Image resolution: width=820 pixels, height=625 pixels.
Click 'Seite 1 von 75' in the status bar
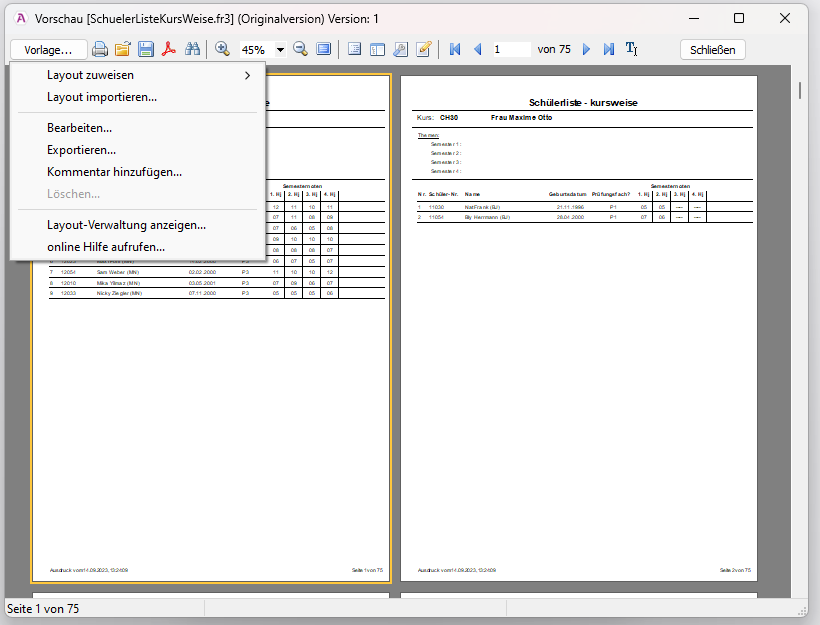pos(43,609)
